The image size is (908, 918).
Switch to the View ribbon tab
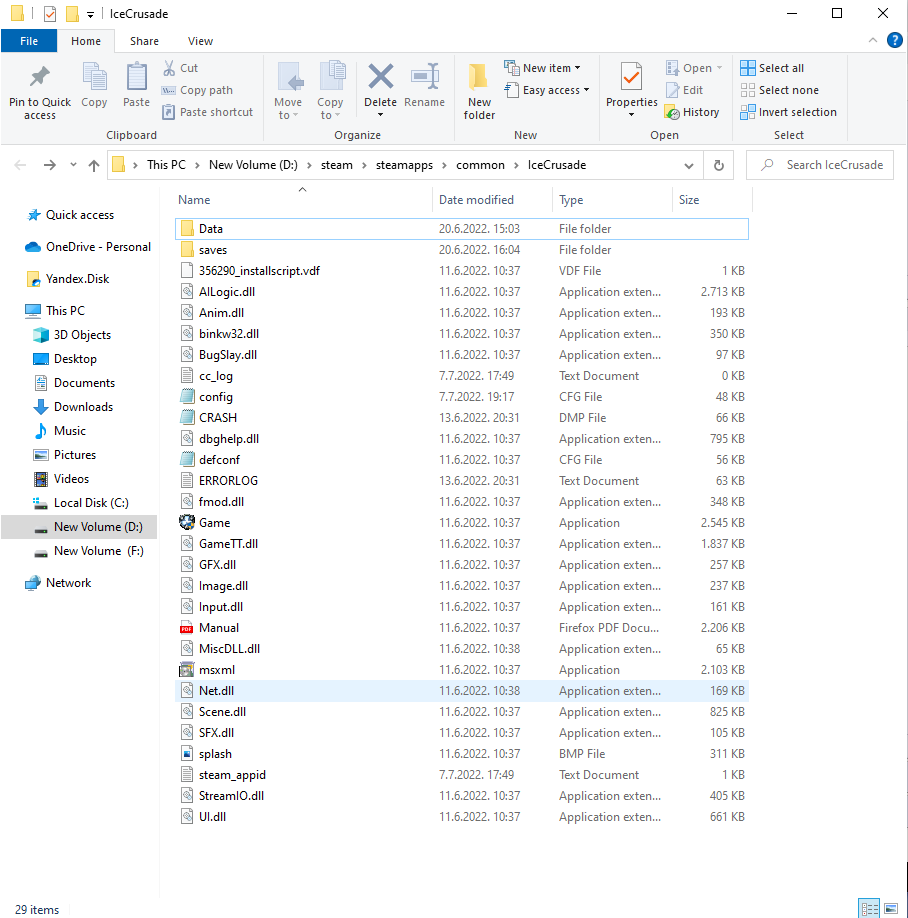coord(200,41)
